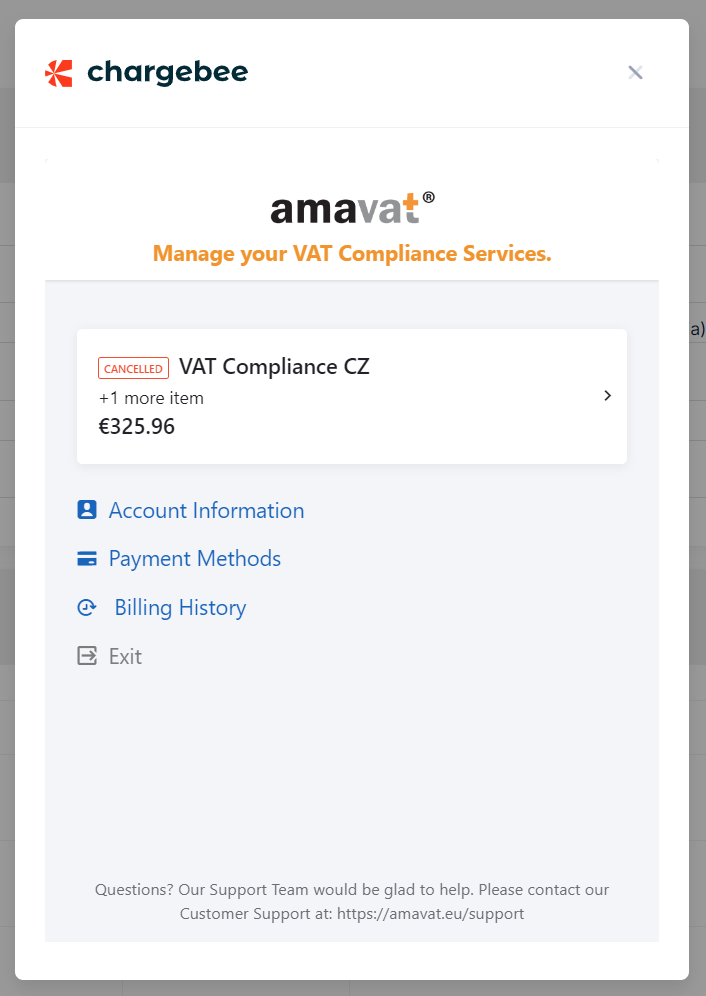Click the Billing History clock icon
Viewport: 706px width, 996px height.
pos(87,608)
